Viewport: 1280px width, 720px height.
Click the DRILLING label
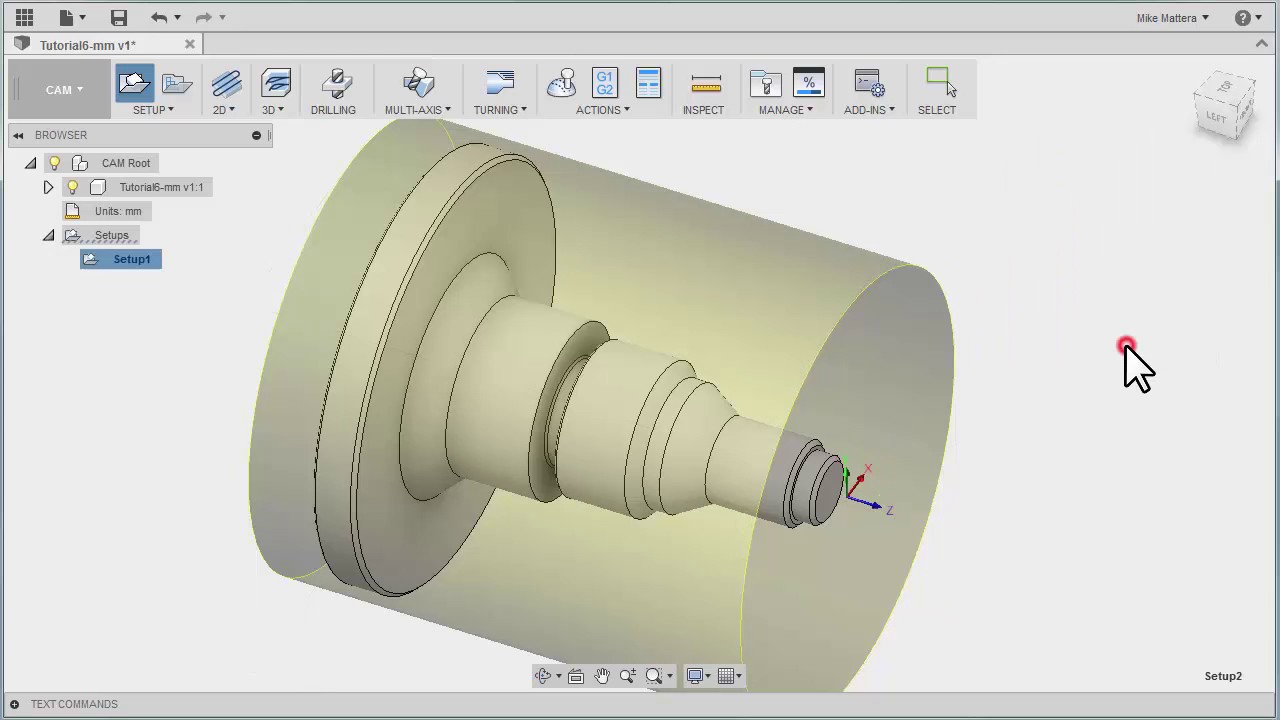coord(333,110)
